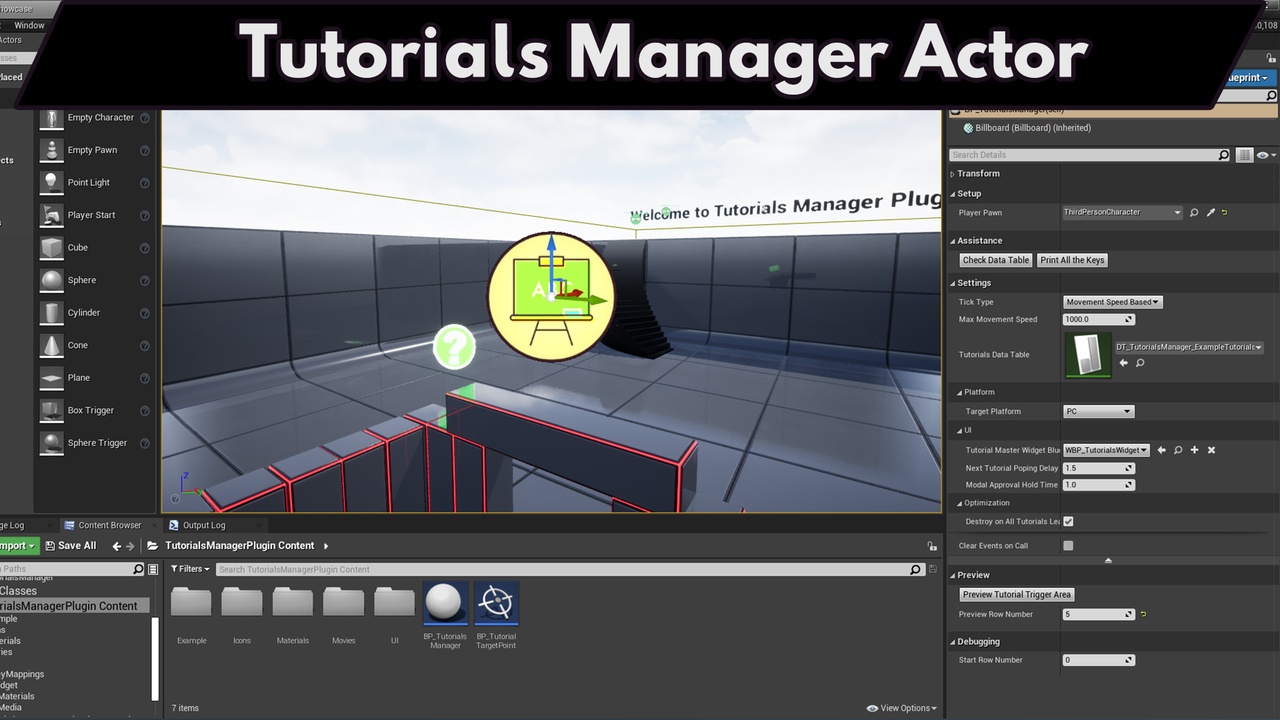Browse to Tutorials Data Table with magnifier icon
Viewport: 1280px width, 720px height.
point(1140,363)
